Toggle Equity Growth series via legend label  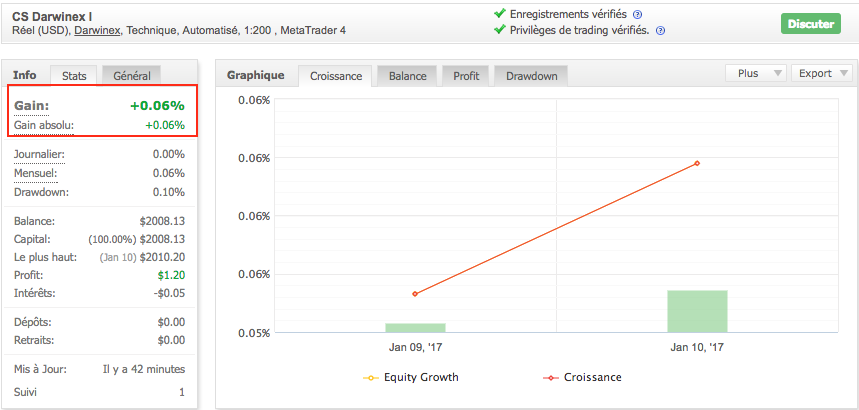[x=421, y=378]
